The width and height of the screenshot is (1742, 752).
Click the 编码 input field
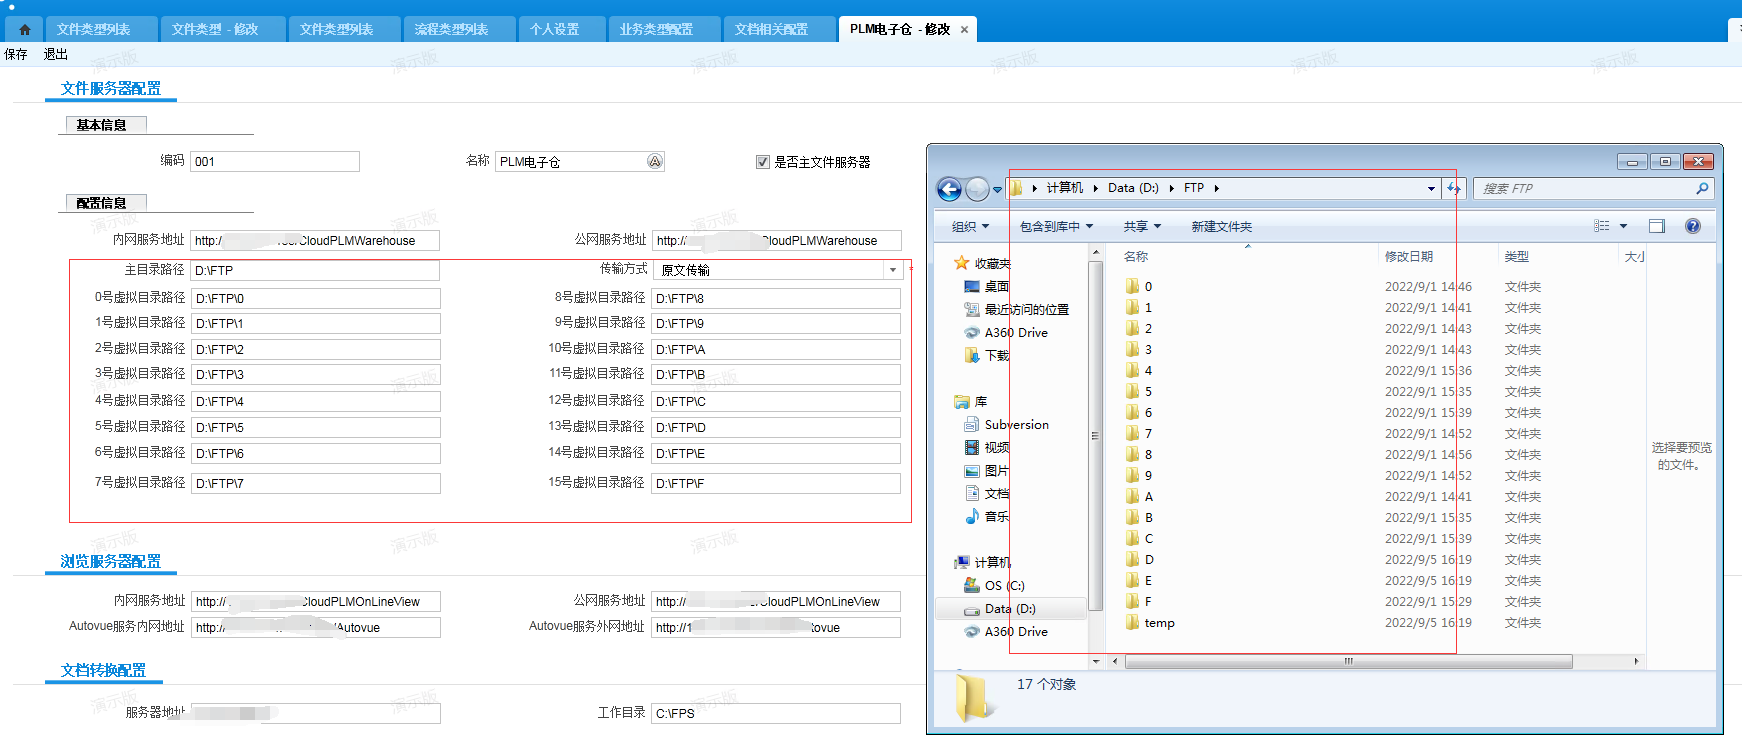pos(275,161)
